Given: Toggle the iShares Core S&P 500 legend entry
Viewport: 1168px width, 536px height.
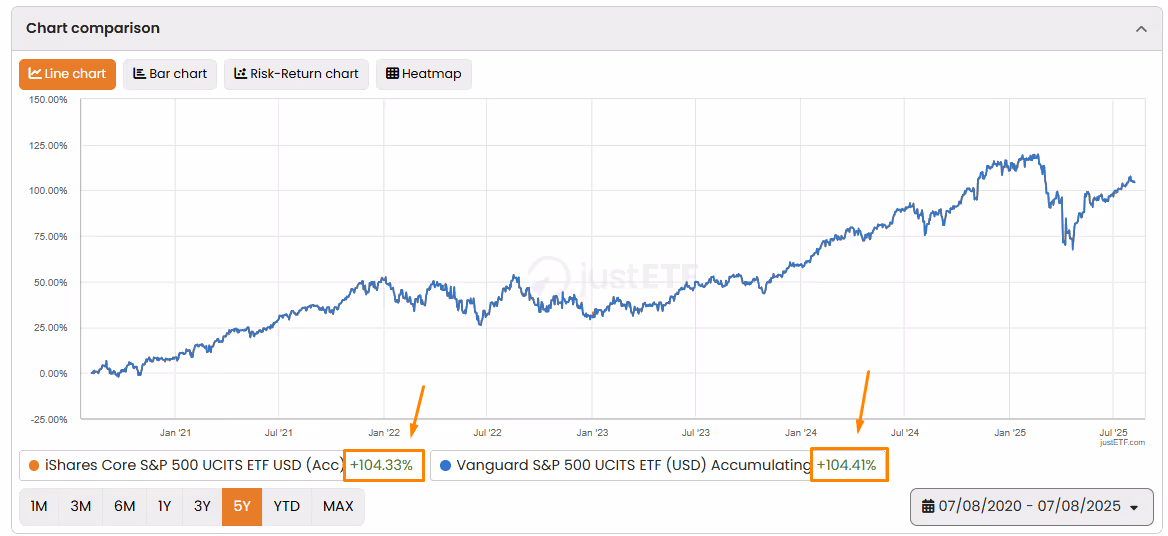Looking at the screenshot, I should click(x=221, y=466).
